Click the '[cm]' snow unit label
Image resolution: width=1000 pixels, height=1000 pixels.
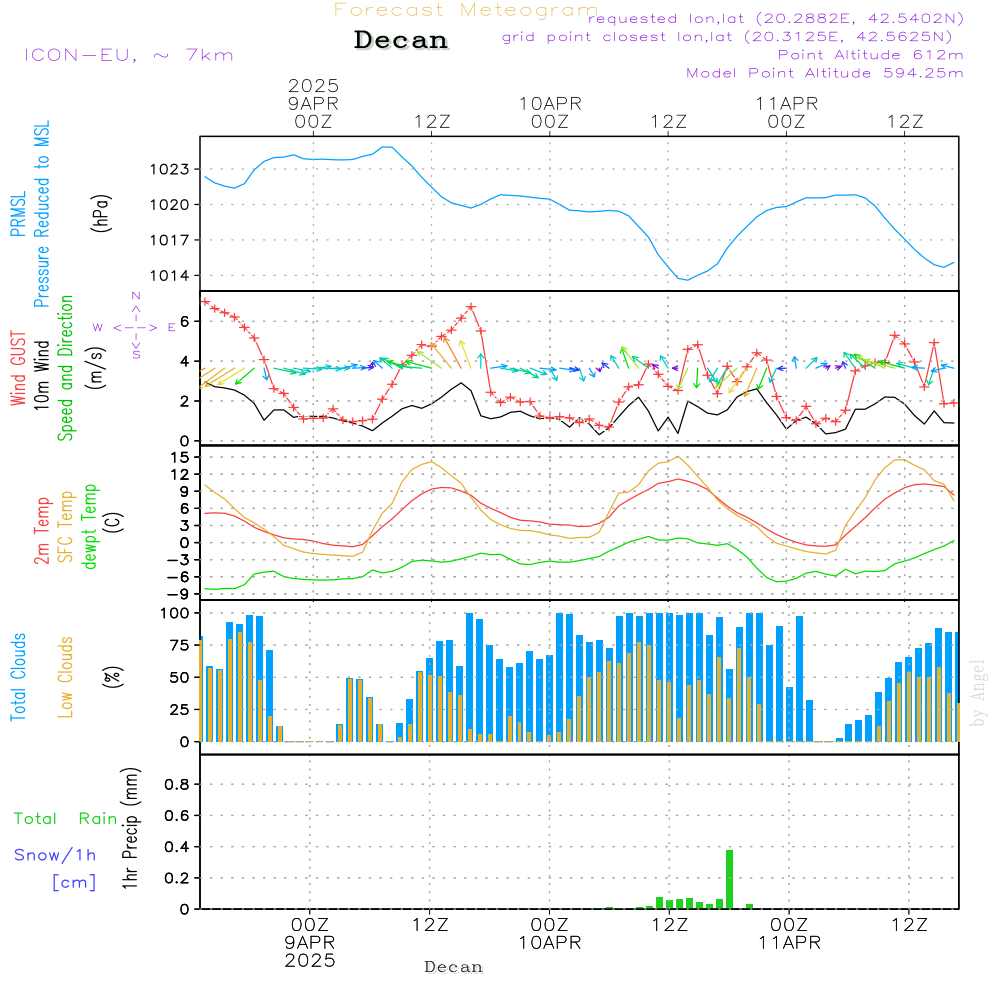pyautogui.click(x=74, y=882)
